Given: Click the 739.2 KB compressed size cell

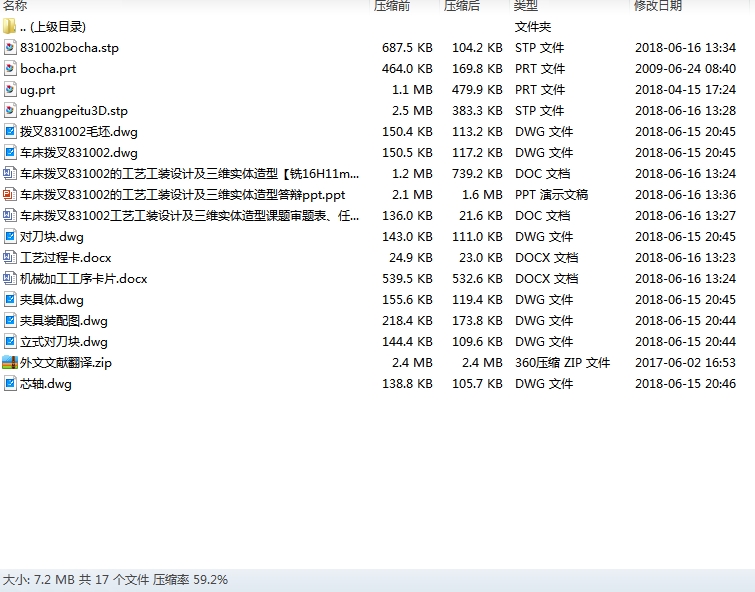Looking at the screenshot, I should 477,173.
